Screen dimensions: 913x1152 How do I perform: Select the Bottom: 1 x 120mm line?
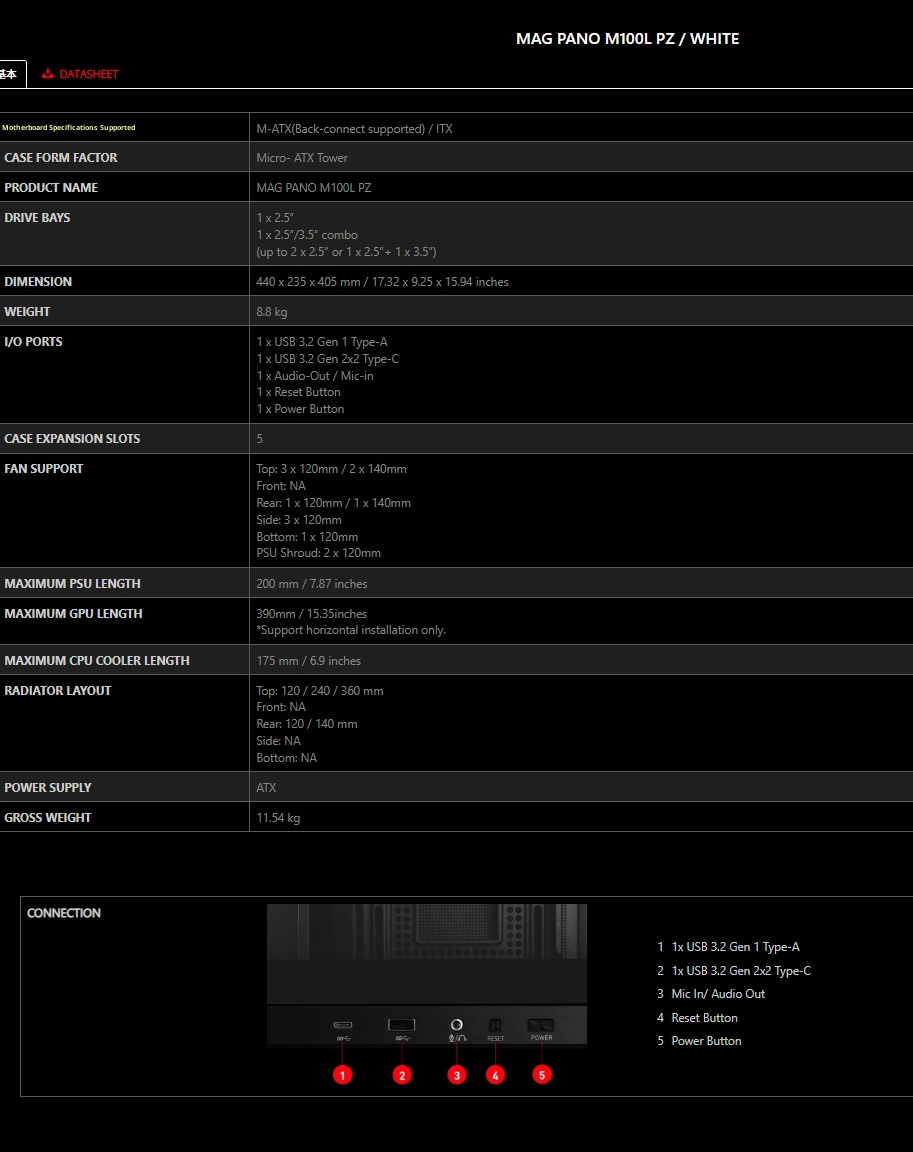click(307, 537)
